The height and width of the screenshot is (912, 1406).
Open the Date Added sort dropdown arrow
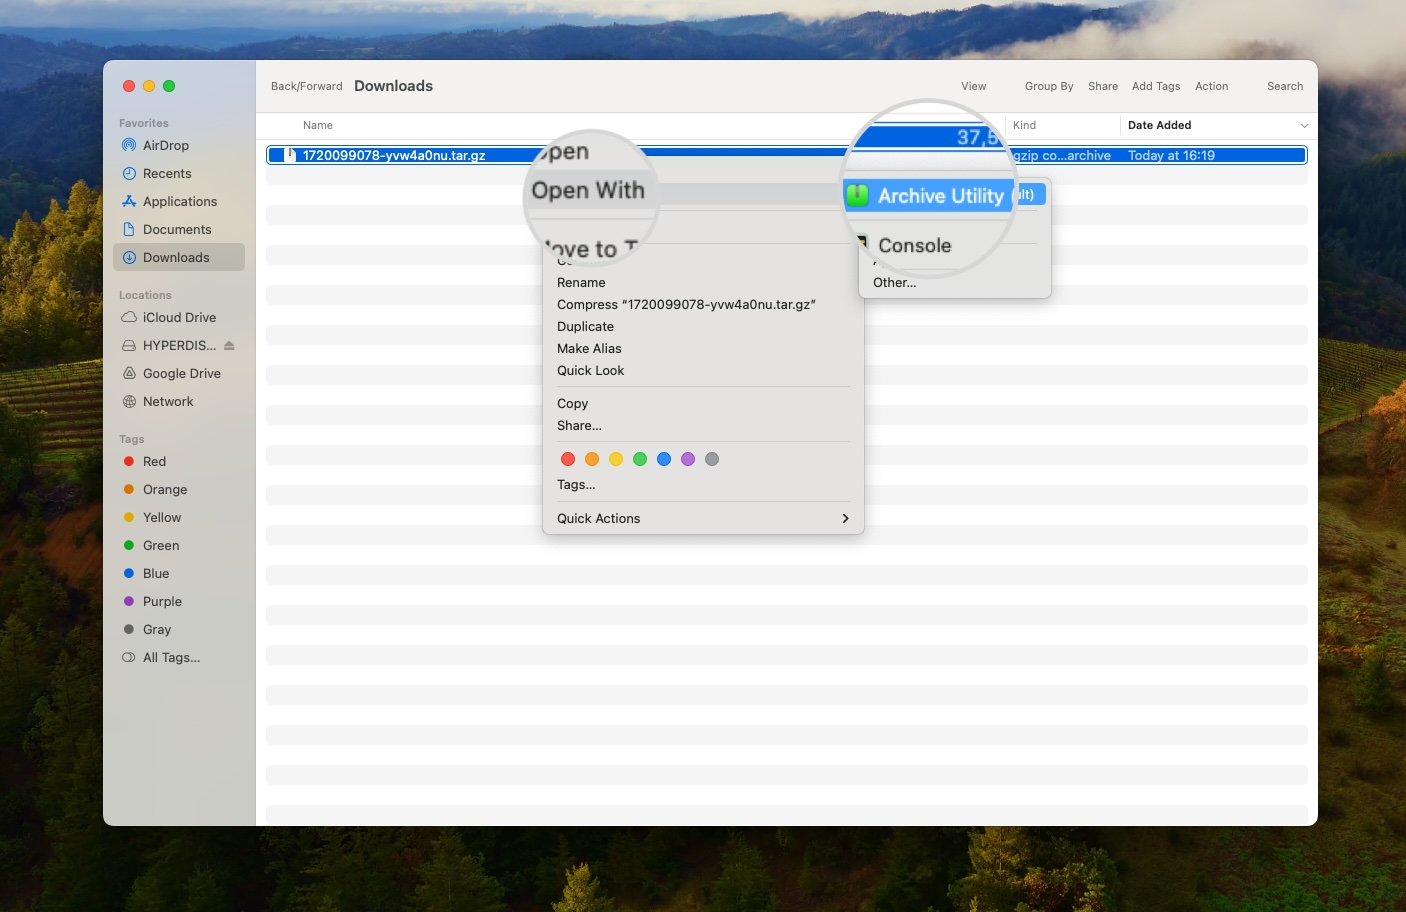coord(1303,125)
